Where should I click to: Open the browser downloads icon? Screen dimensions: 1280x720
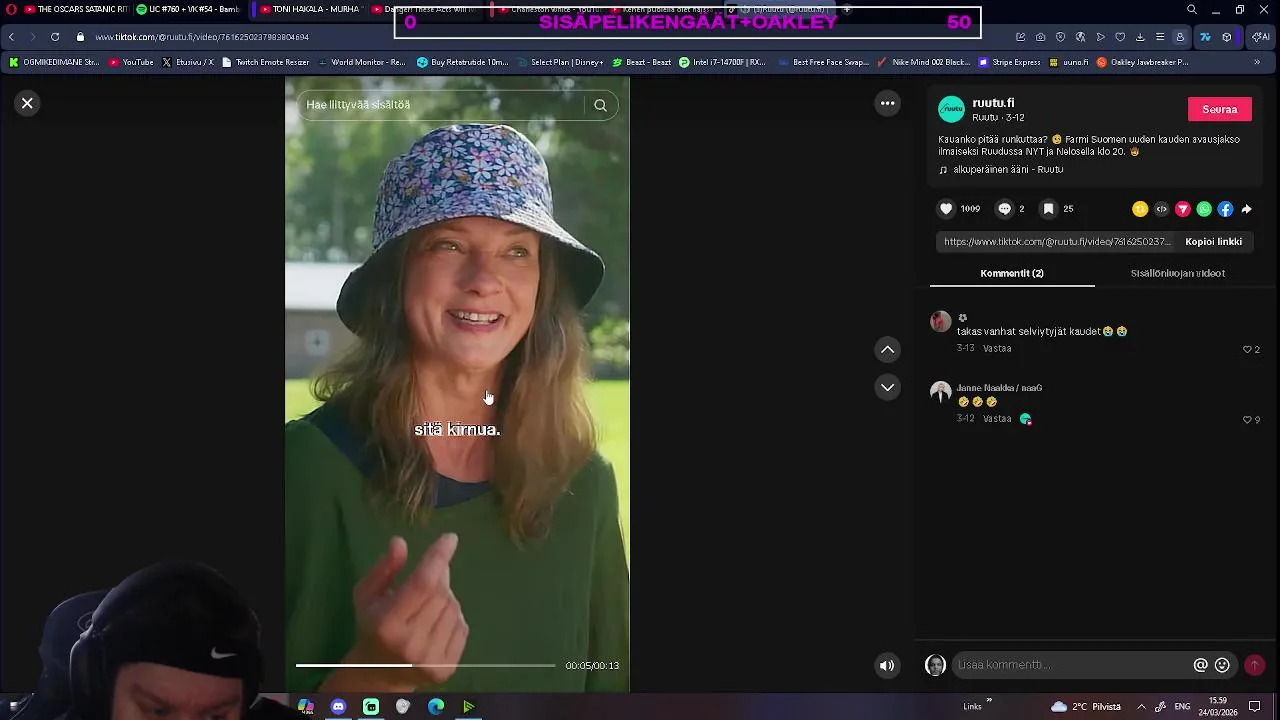point(1140,37)
